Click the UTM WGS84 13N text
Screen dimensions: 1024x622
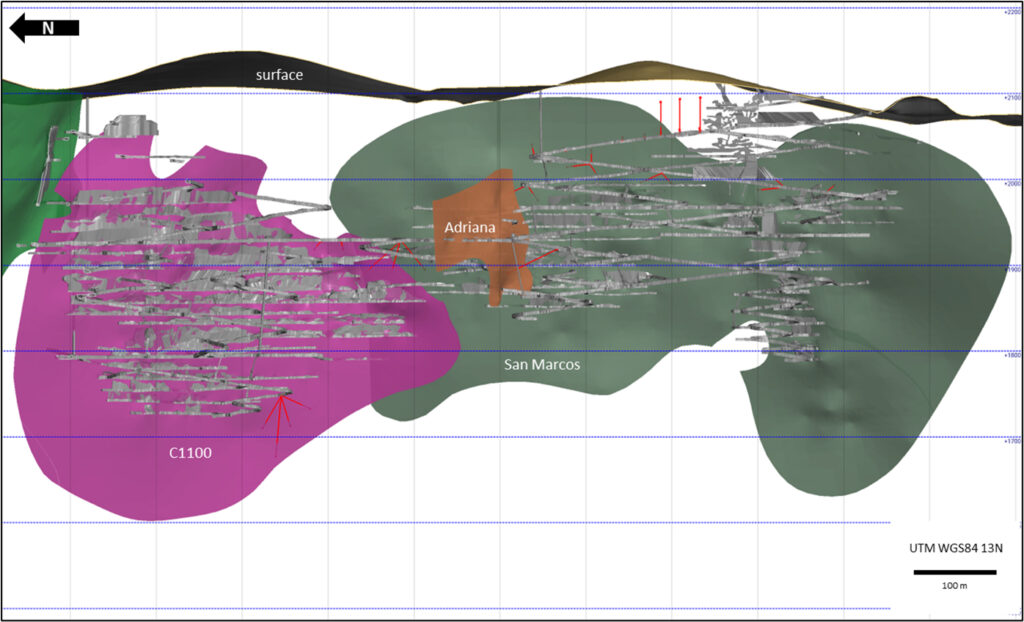(953, 548)
